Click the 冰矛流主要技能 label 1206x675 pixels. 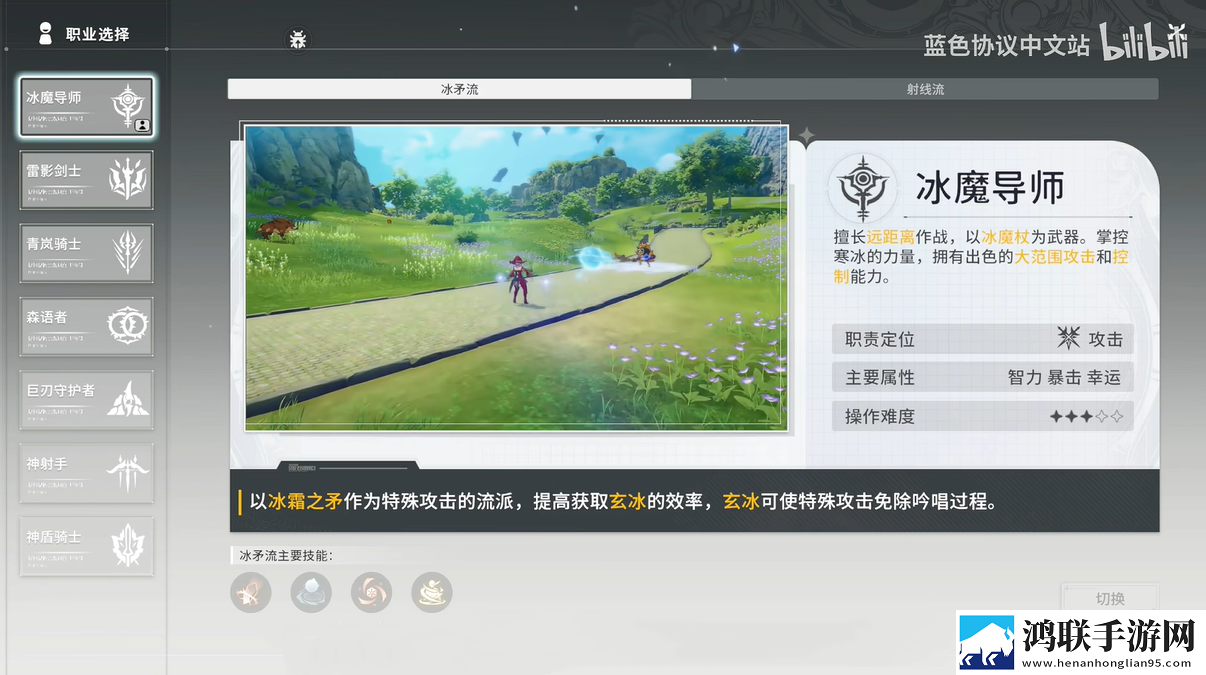(286, 555)
